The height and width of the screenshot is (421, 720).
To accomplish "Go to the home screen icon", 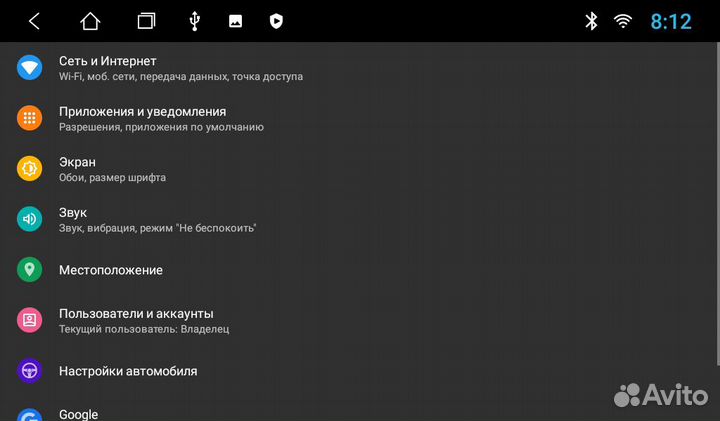I will [x=91, y=21].
